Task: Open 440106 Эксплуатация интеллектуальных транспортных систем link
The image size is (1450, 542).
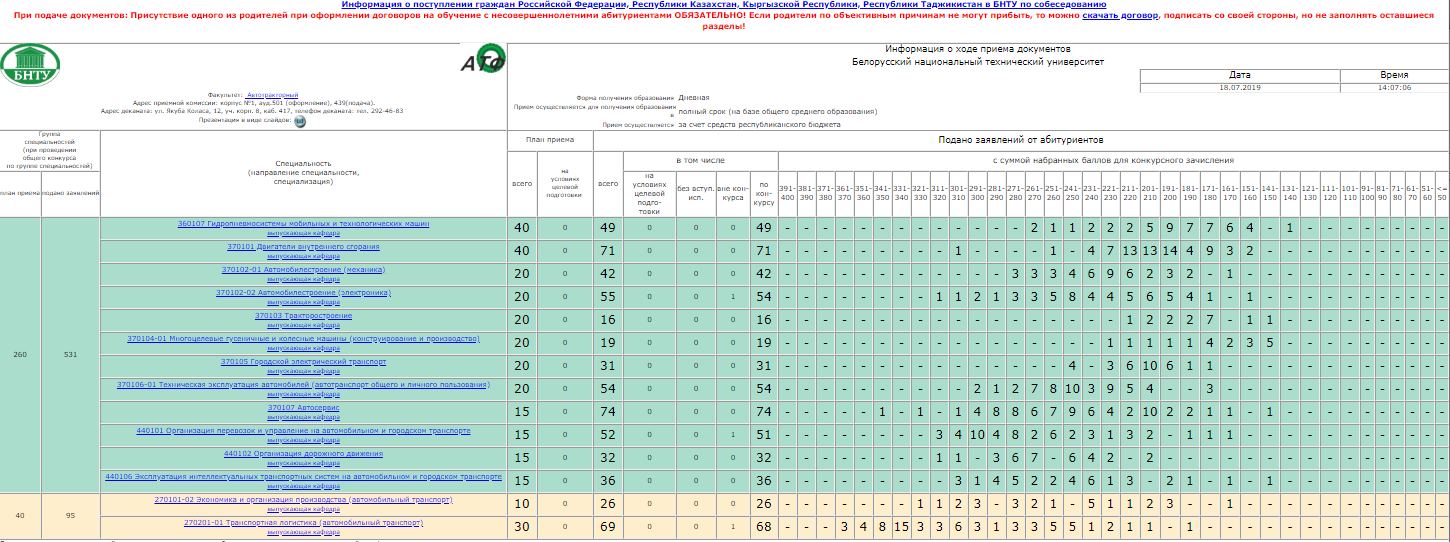Action: click(303, 476)
